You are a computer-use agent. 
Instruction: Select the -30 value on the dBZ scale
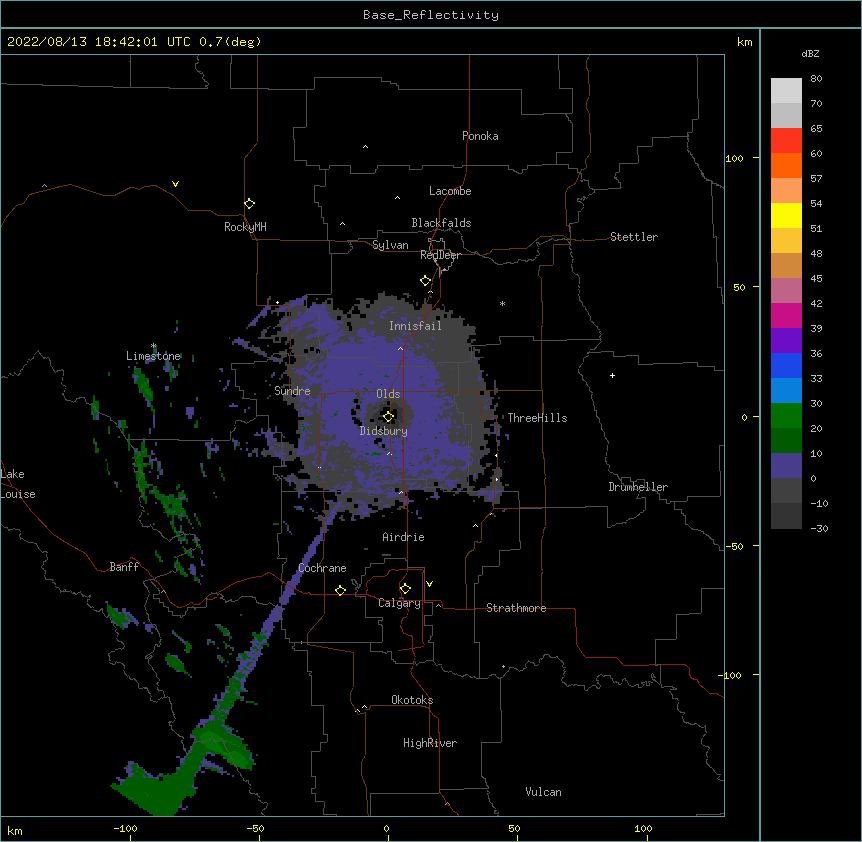[819, 528]
